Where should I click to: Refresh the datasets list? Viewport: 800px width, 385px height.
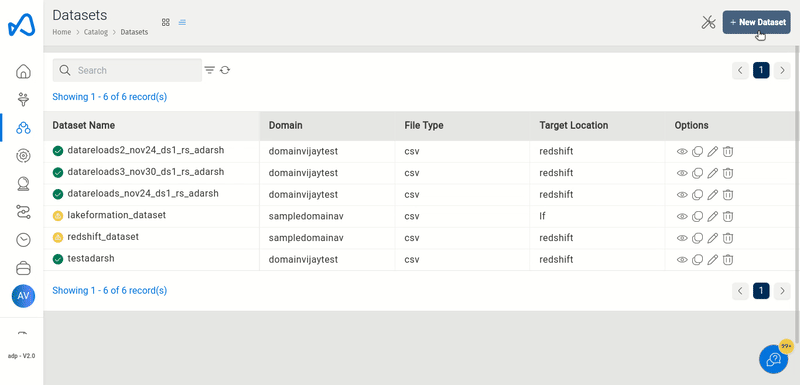(225, 70)
